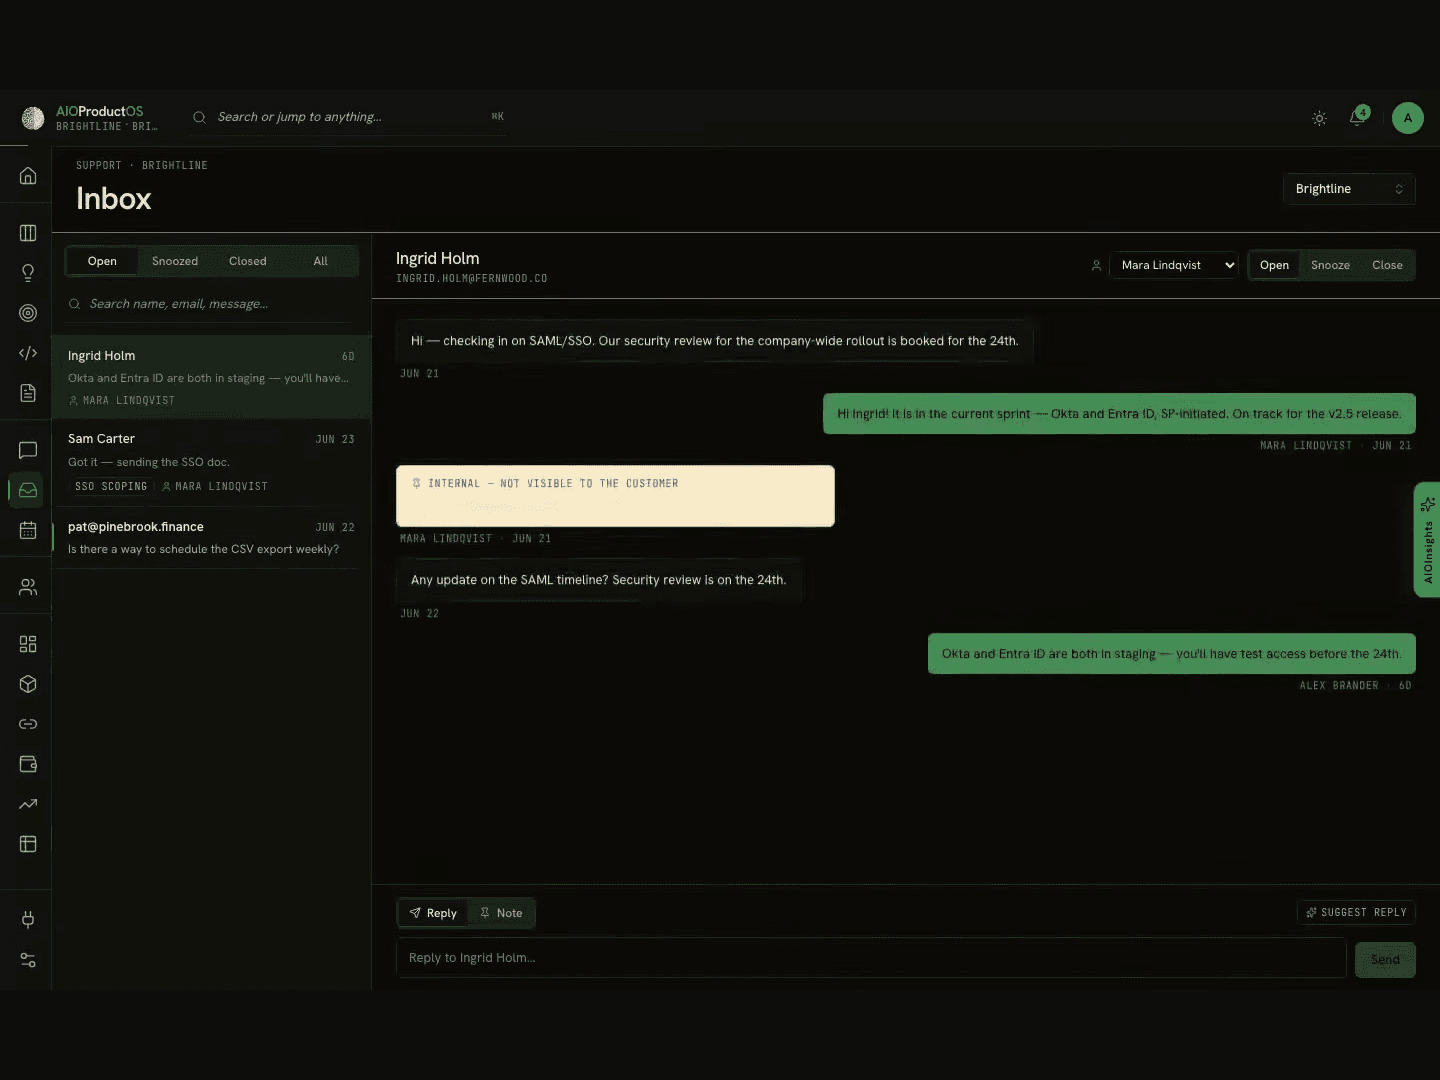Open the dashboard grid icon in sidebar
Viewport: 1440px width, 1080px height.
[28, 644]
